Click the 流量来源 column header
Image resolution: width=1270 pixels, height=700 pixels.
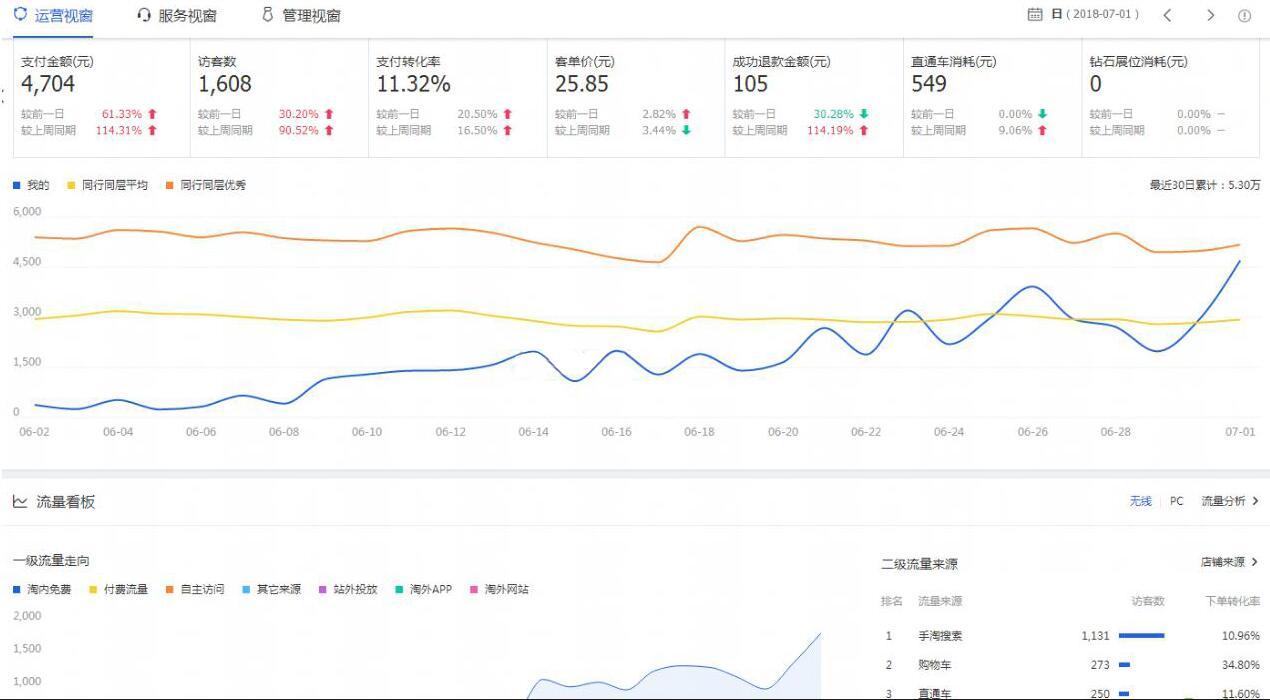tap(940, 601)
